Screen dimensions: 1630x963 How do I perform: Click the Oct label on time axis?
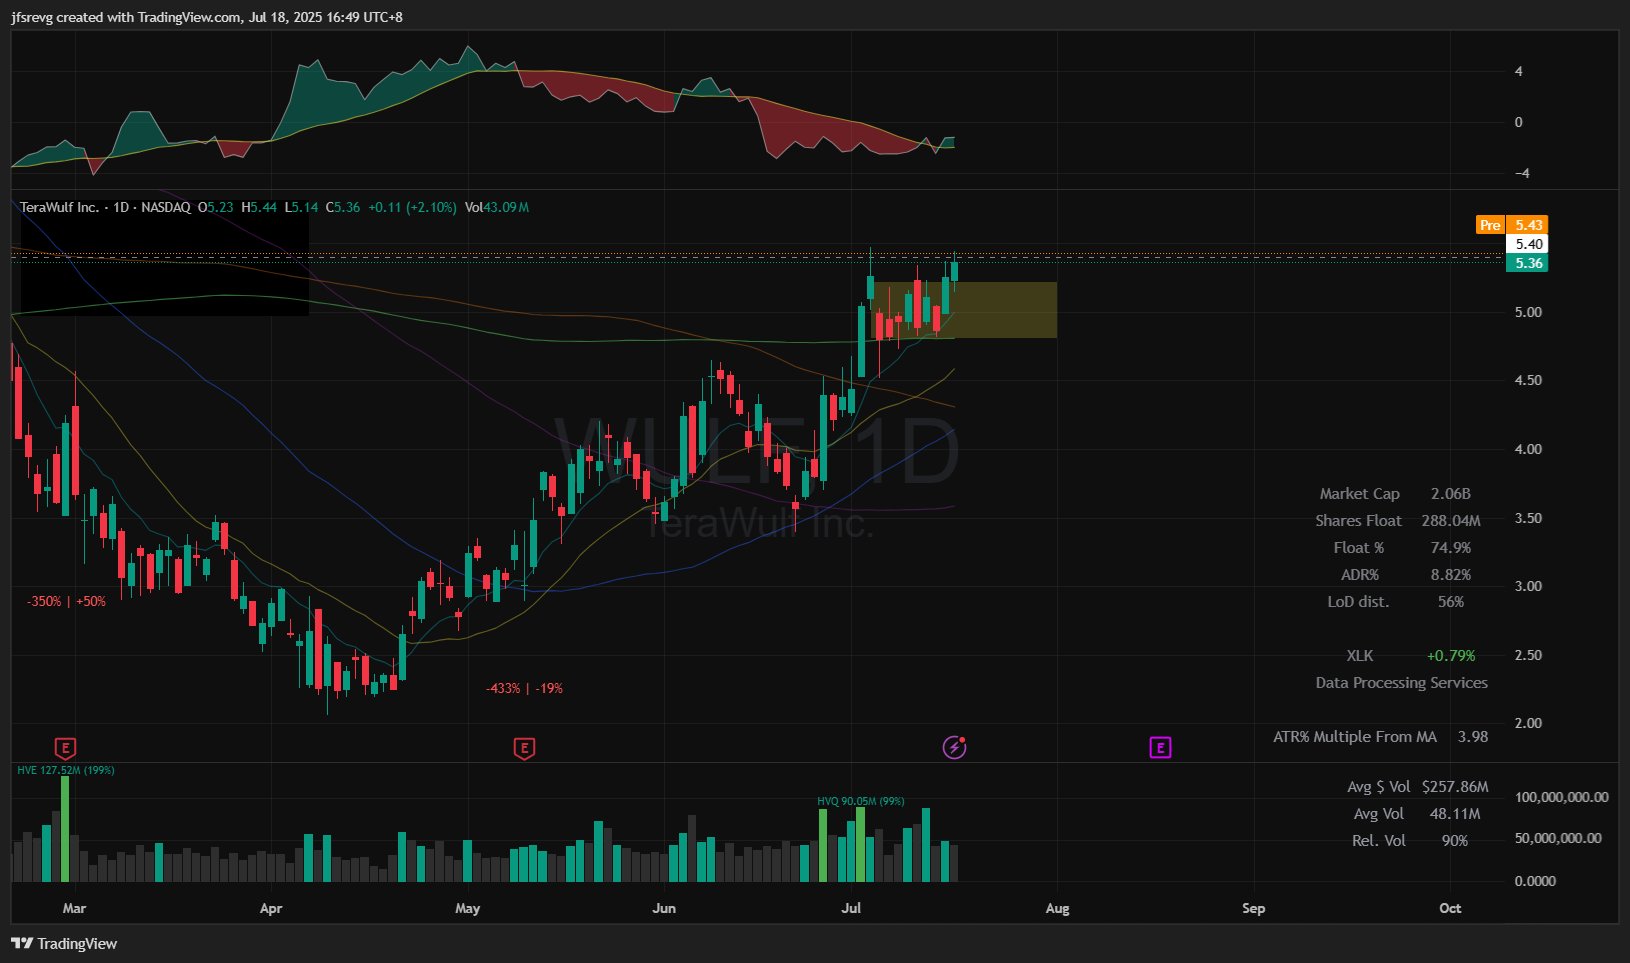(x=1450, y=908)
